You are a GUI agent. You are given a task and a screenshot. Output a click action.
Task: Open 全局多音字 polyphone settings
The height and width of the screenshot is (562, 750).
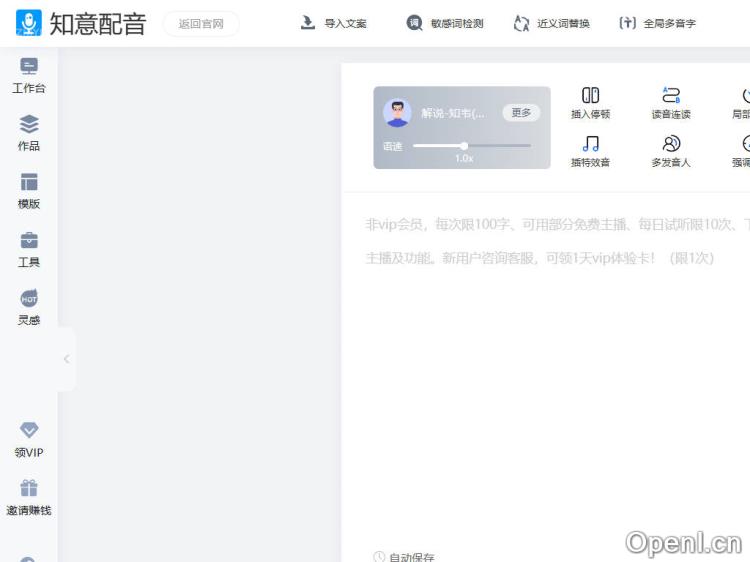[x=657, y=23]
